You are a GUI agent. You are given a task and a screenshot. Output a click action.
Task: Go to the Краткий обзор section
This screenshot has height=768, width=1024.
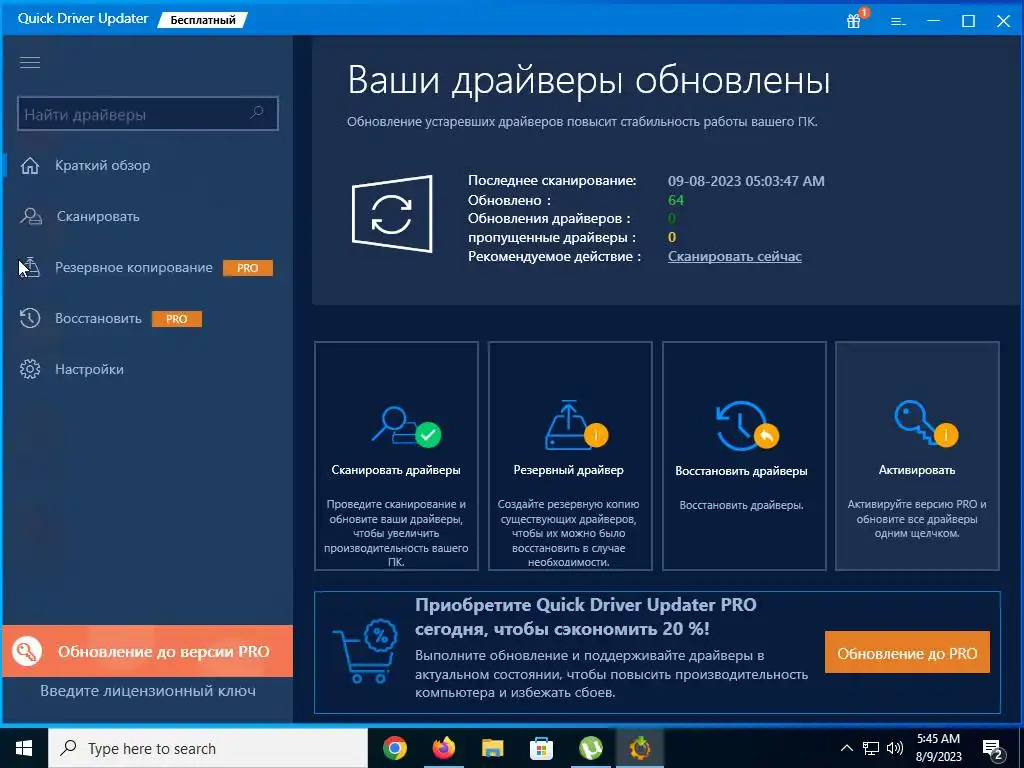click(x=103, y=165)
